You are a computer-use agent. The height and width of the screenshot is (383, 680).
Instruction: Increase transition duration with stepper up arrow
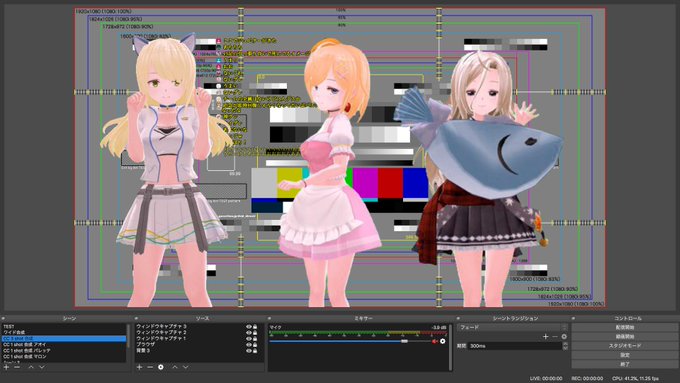pos(565,344)
